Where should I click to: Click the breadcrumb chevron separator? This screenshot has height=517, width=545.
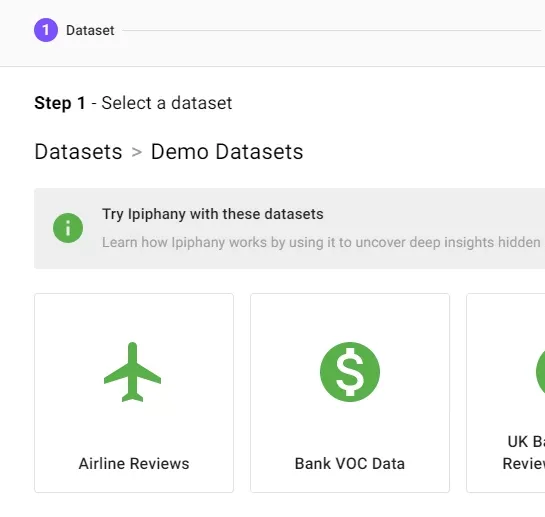(137, 152)
